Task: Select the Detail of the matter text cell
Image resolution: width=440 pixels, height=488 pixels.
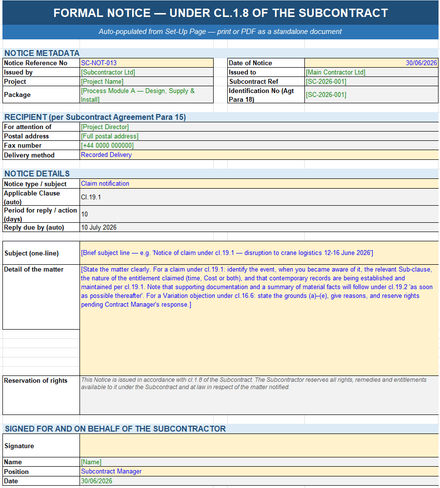Action: coord(259,320)
